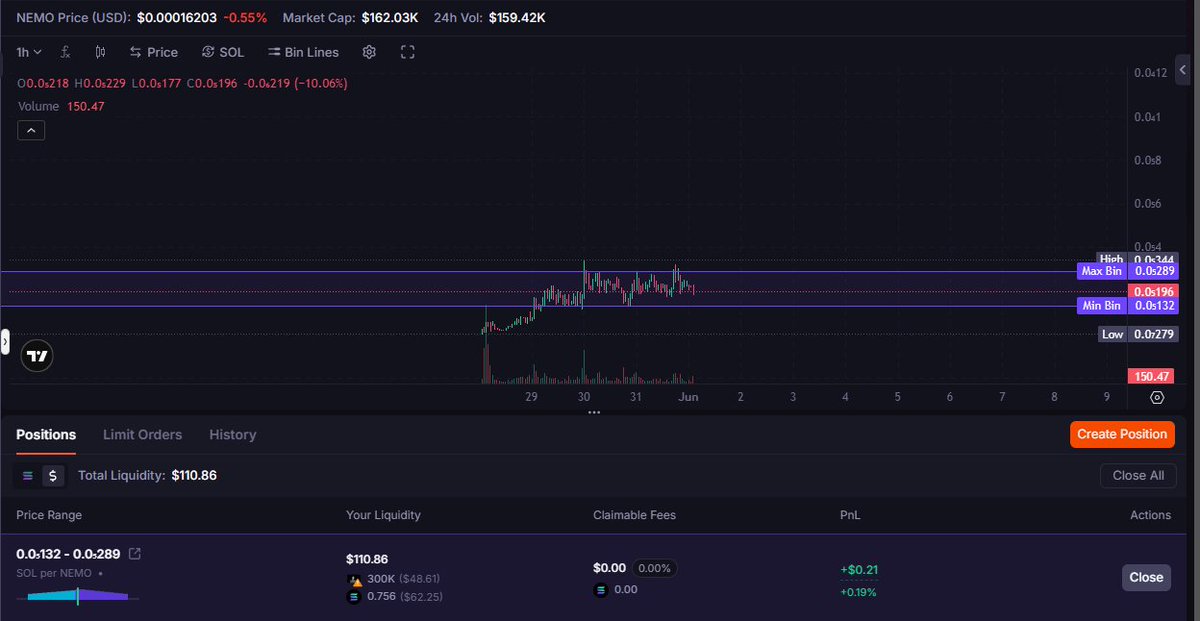Toggle Price / Market Cap view

click(153, 52)
